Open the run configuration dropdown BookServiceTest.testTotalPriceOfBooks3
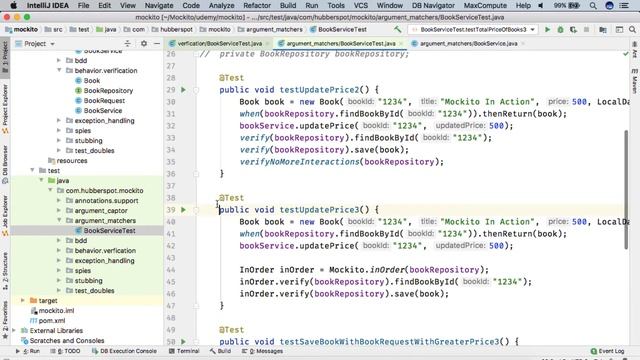Screen dimensions: 640x360 point(473,29)
